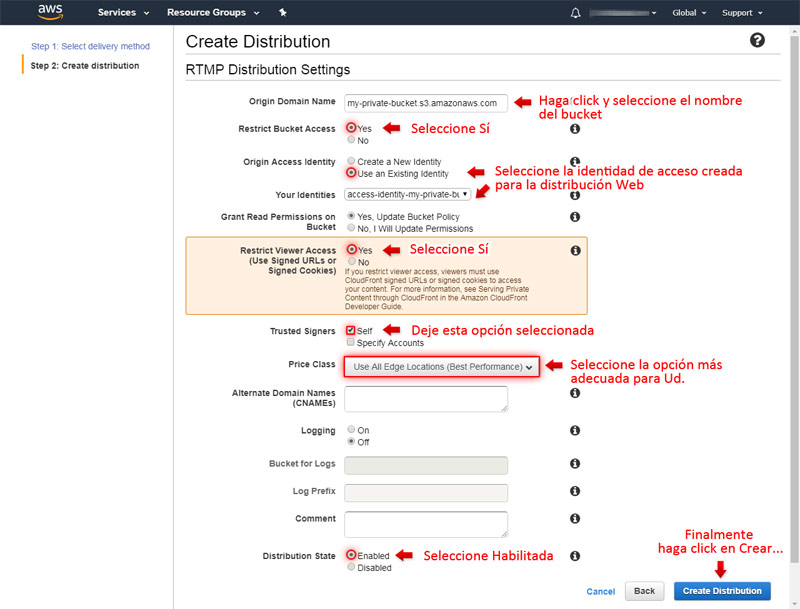Click the pin shortcut icon in navbar
800x609 pixels.
283,12
